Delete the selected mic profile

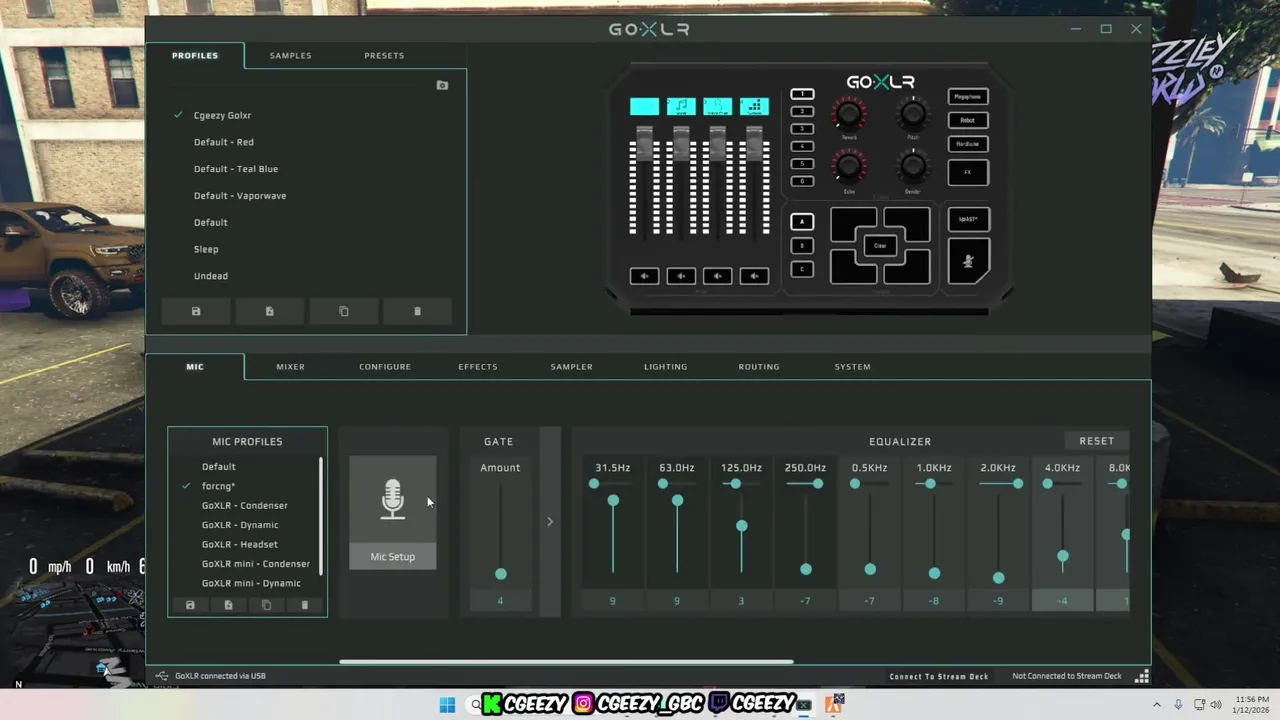(x=305, y=605)
